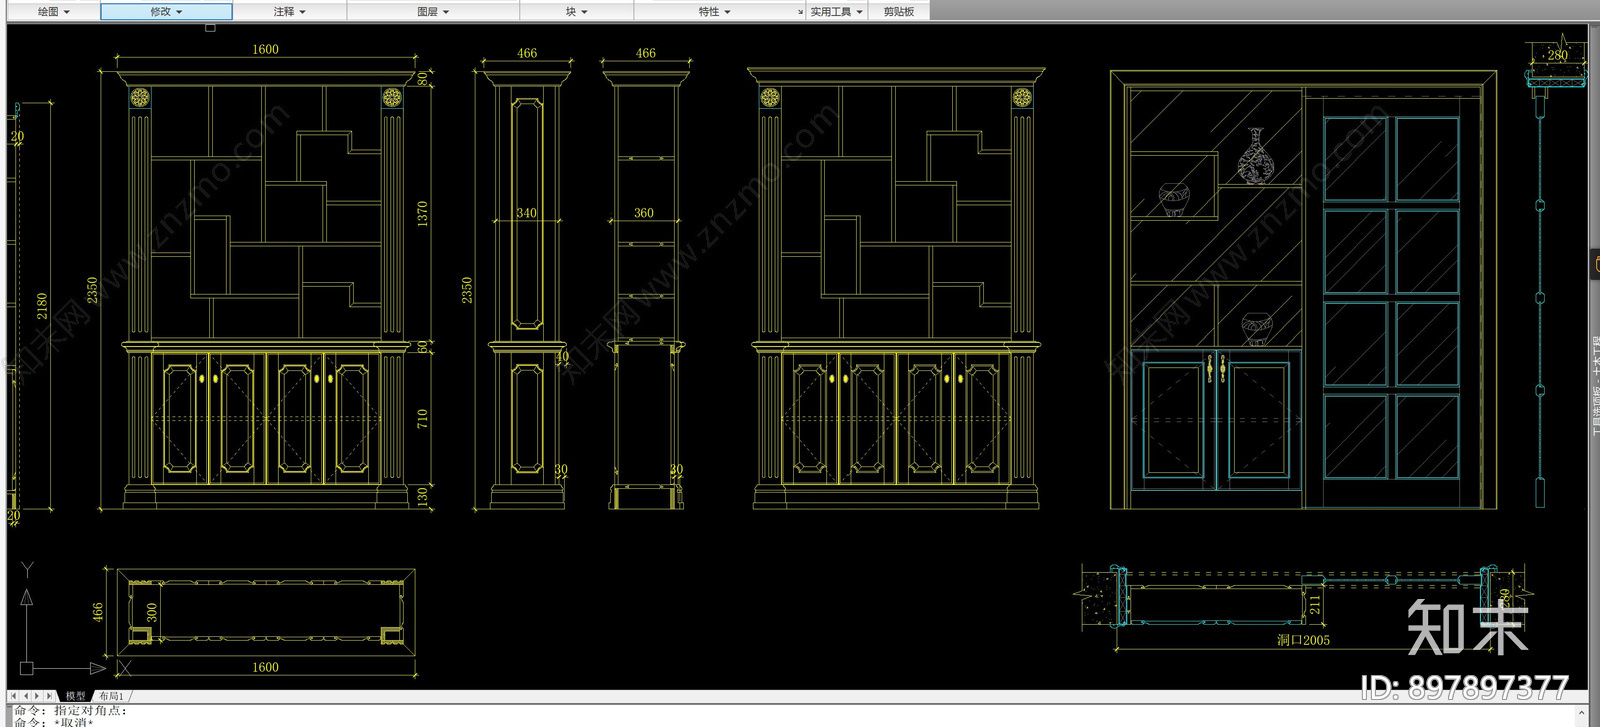Click the 命令: *取消* command line
Viewport: 1600px width, 727px height.
(x=53, y=721)
